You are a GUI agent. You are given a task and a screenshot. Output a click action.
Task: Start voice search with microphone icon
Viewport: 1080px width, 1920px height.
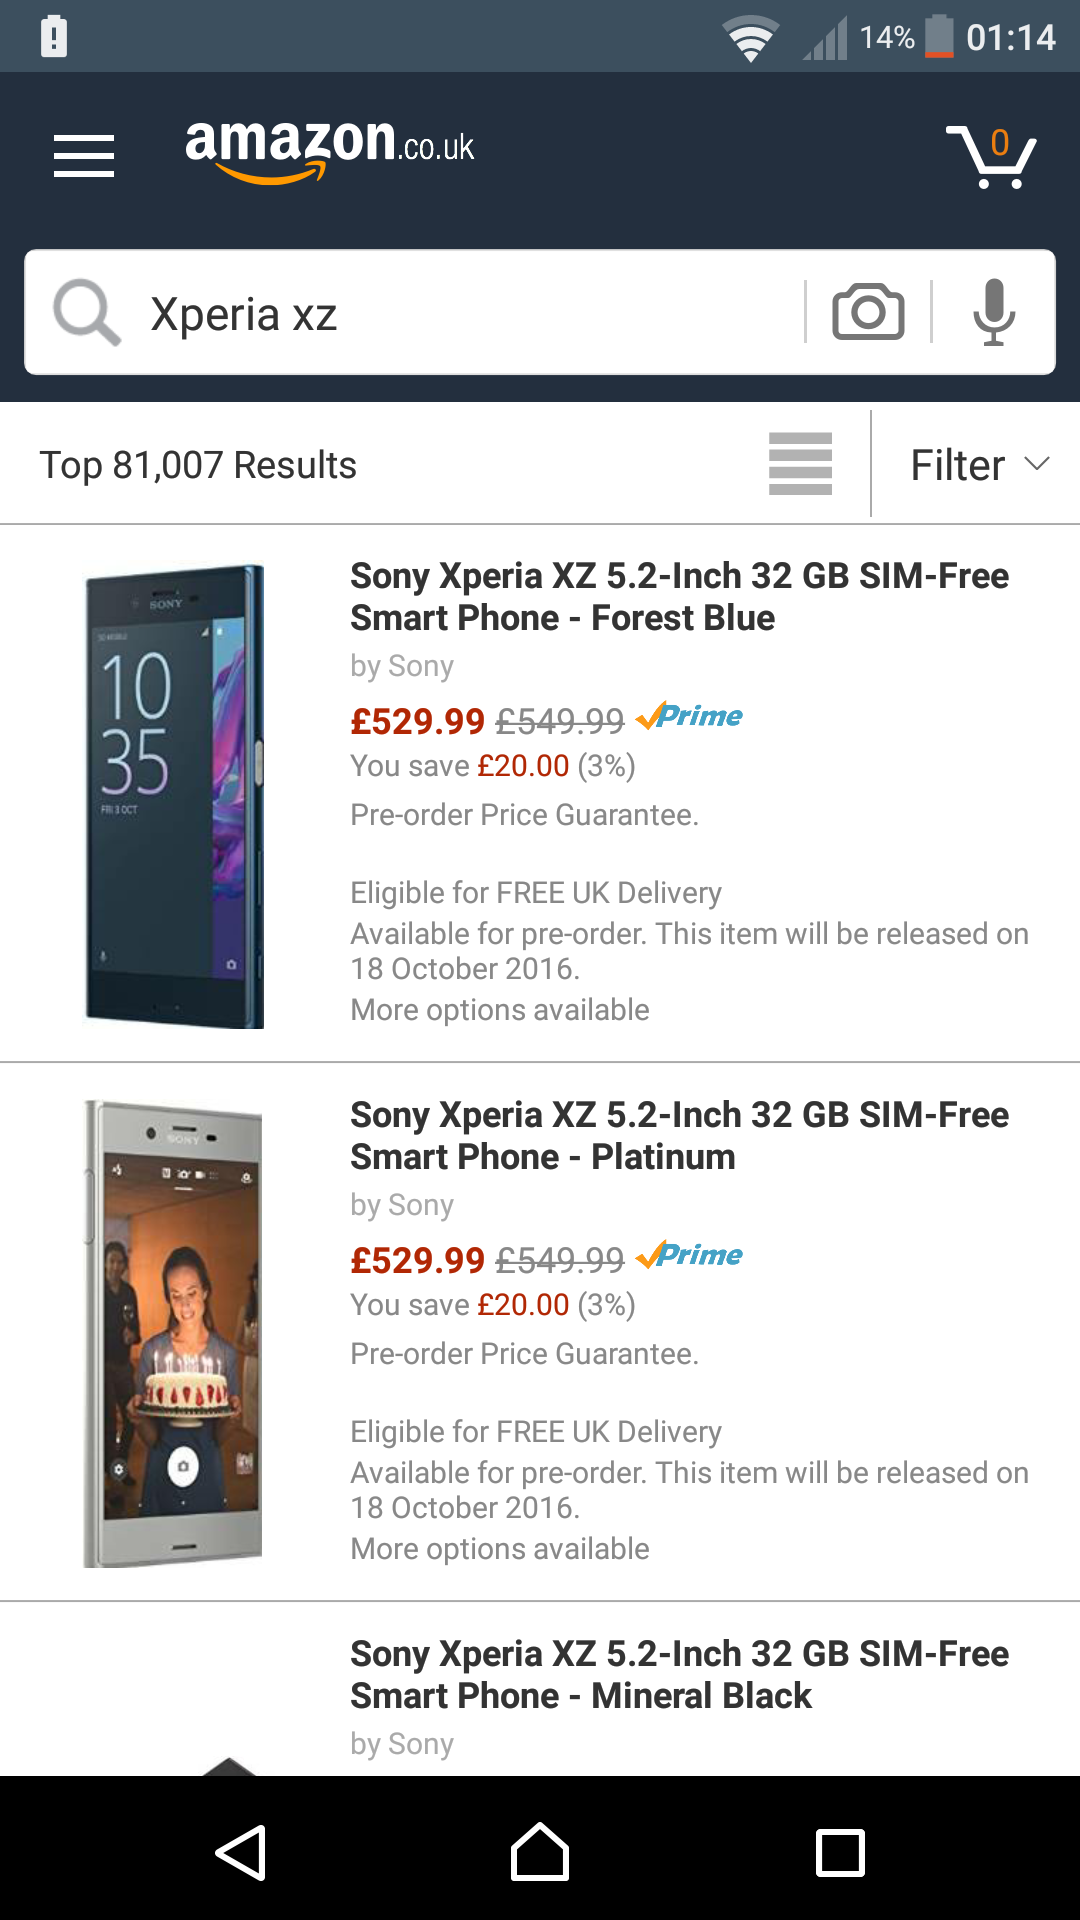pos(994,312)
